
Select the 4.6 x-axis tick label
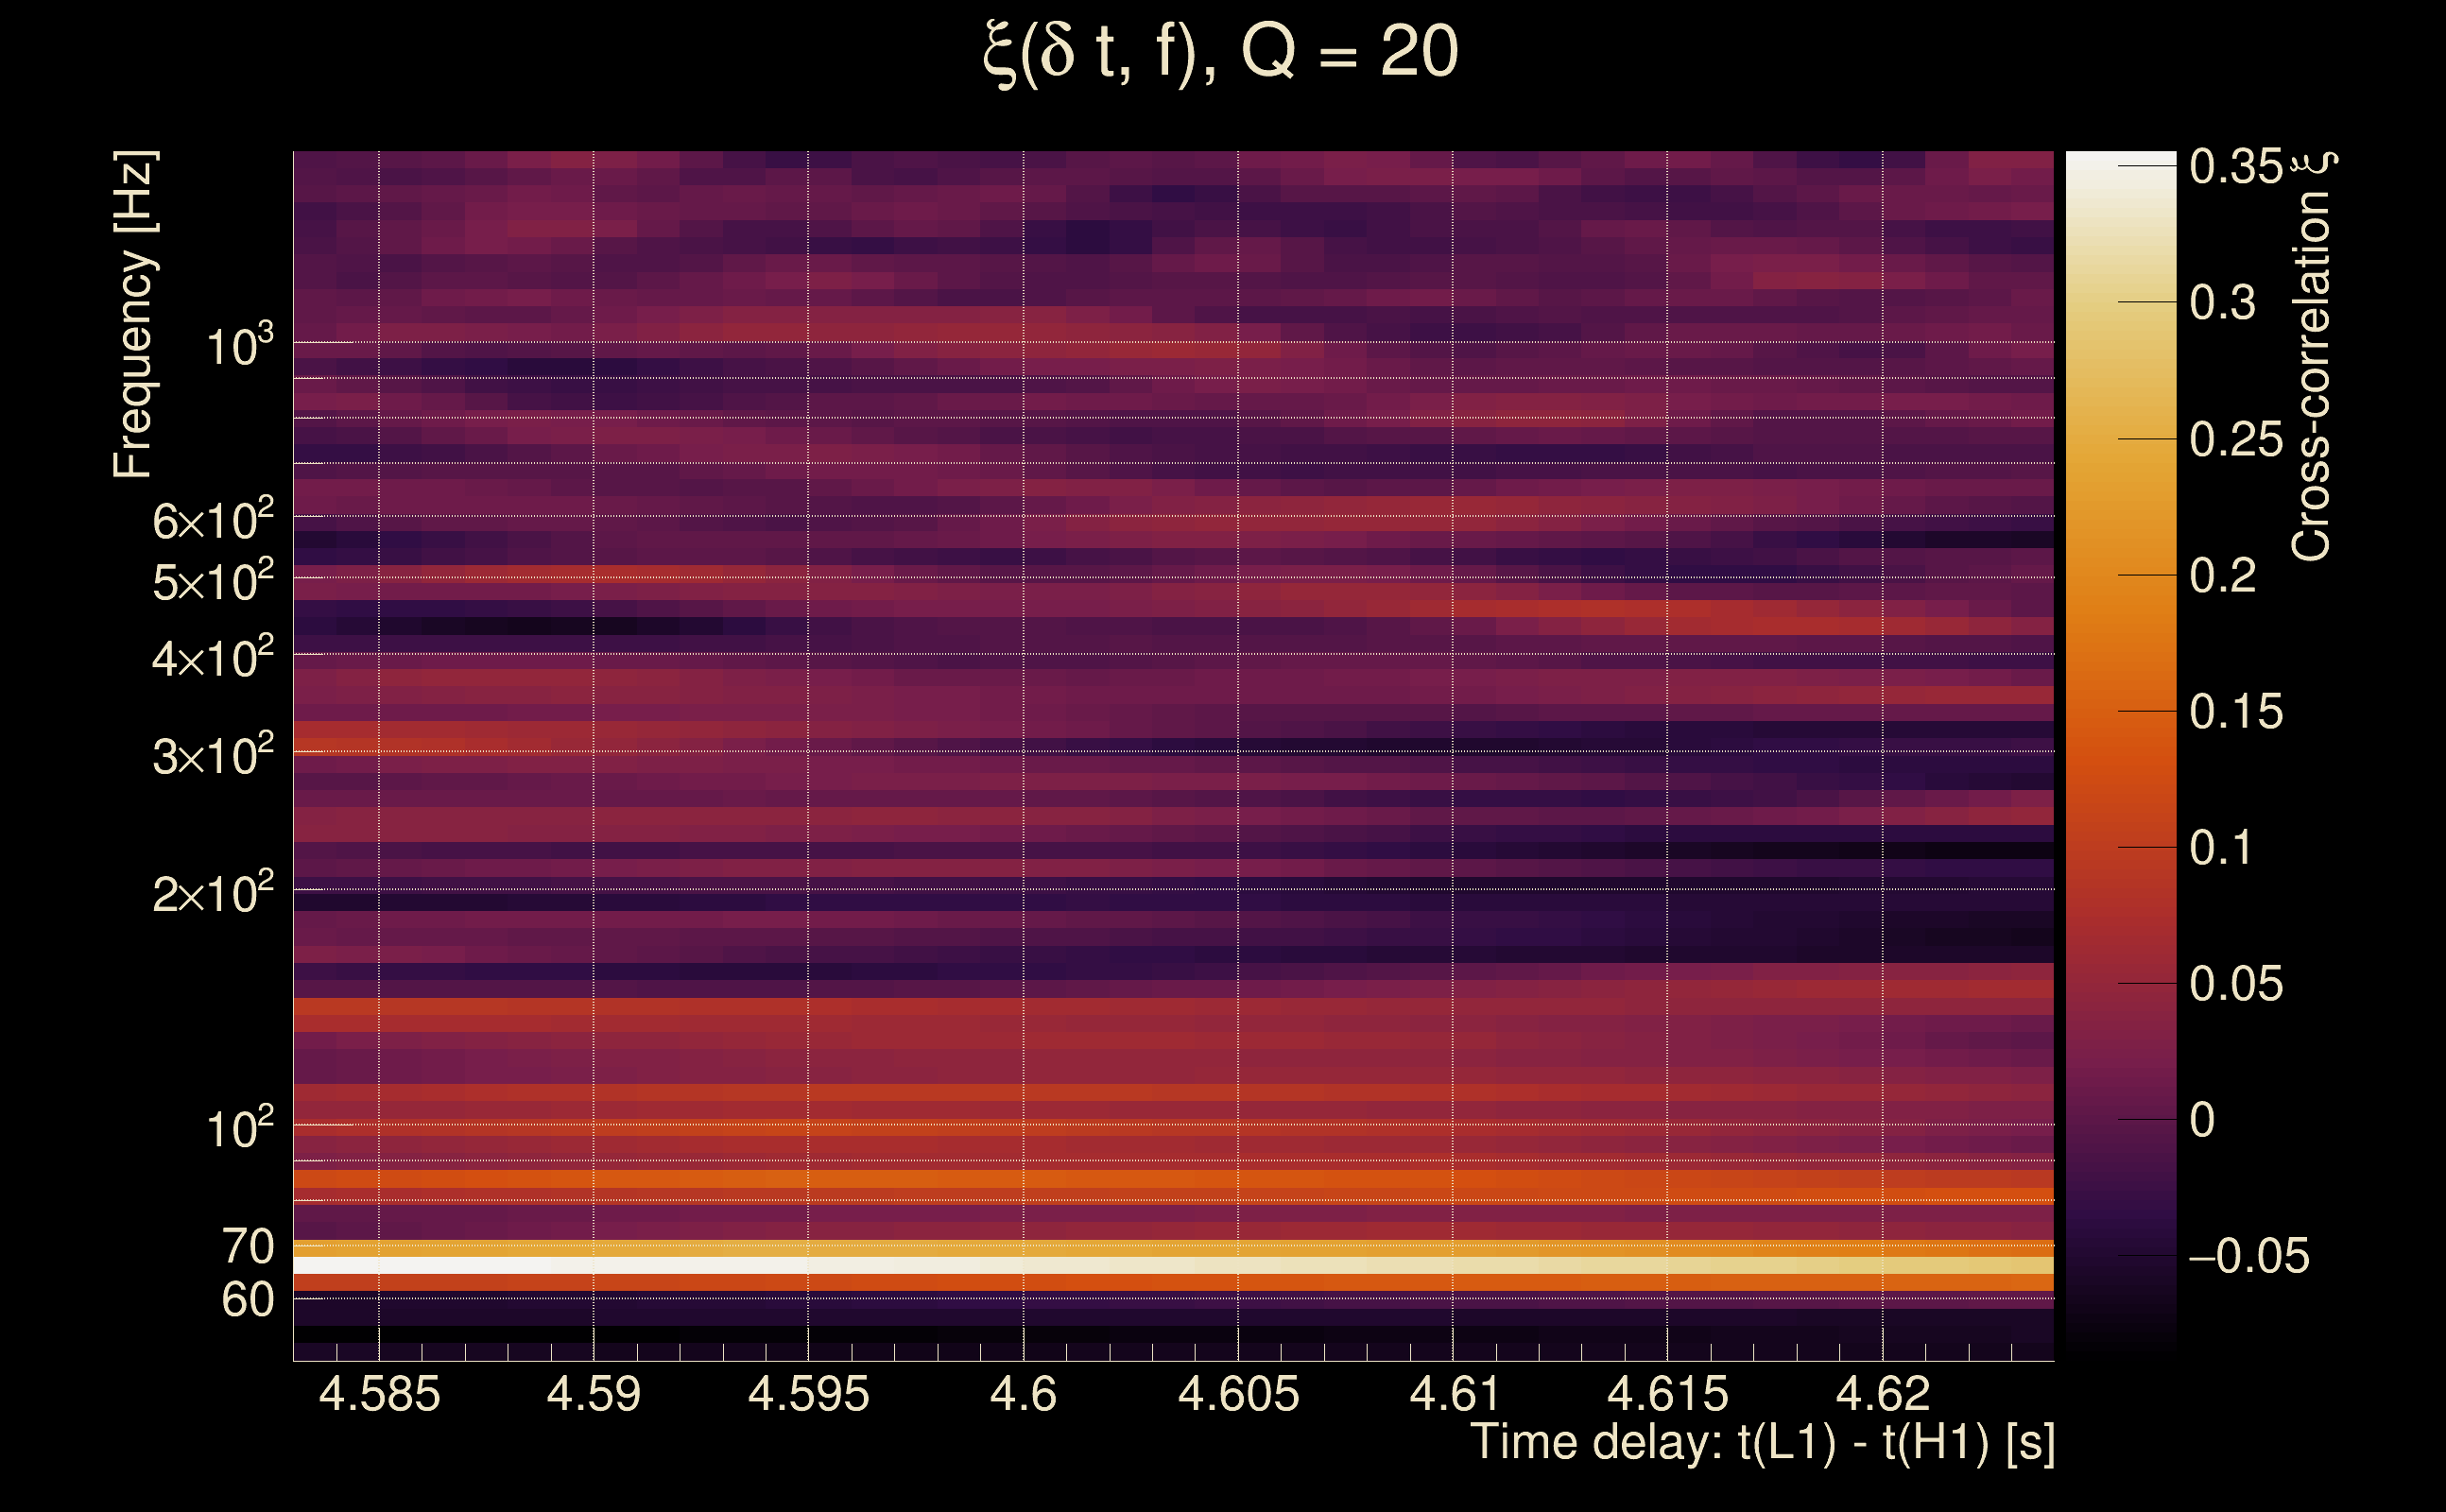click(x=1023, y=1394)
